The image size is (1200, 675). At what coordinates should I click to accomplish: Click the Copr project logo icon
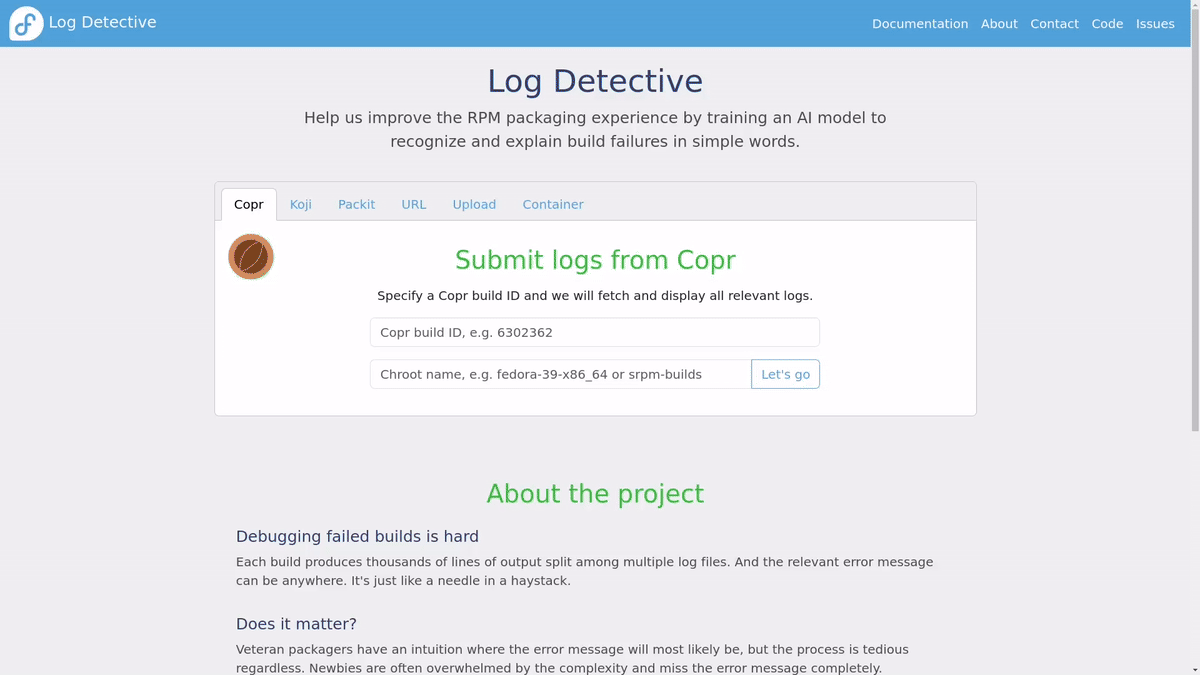point(251,257)
